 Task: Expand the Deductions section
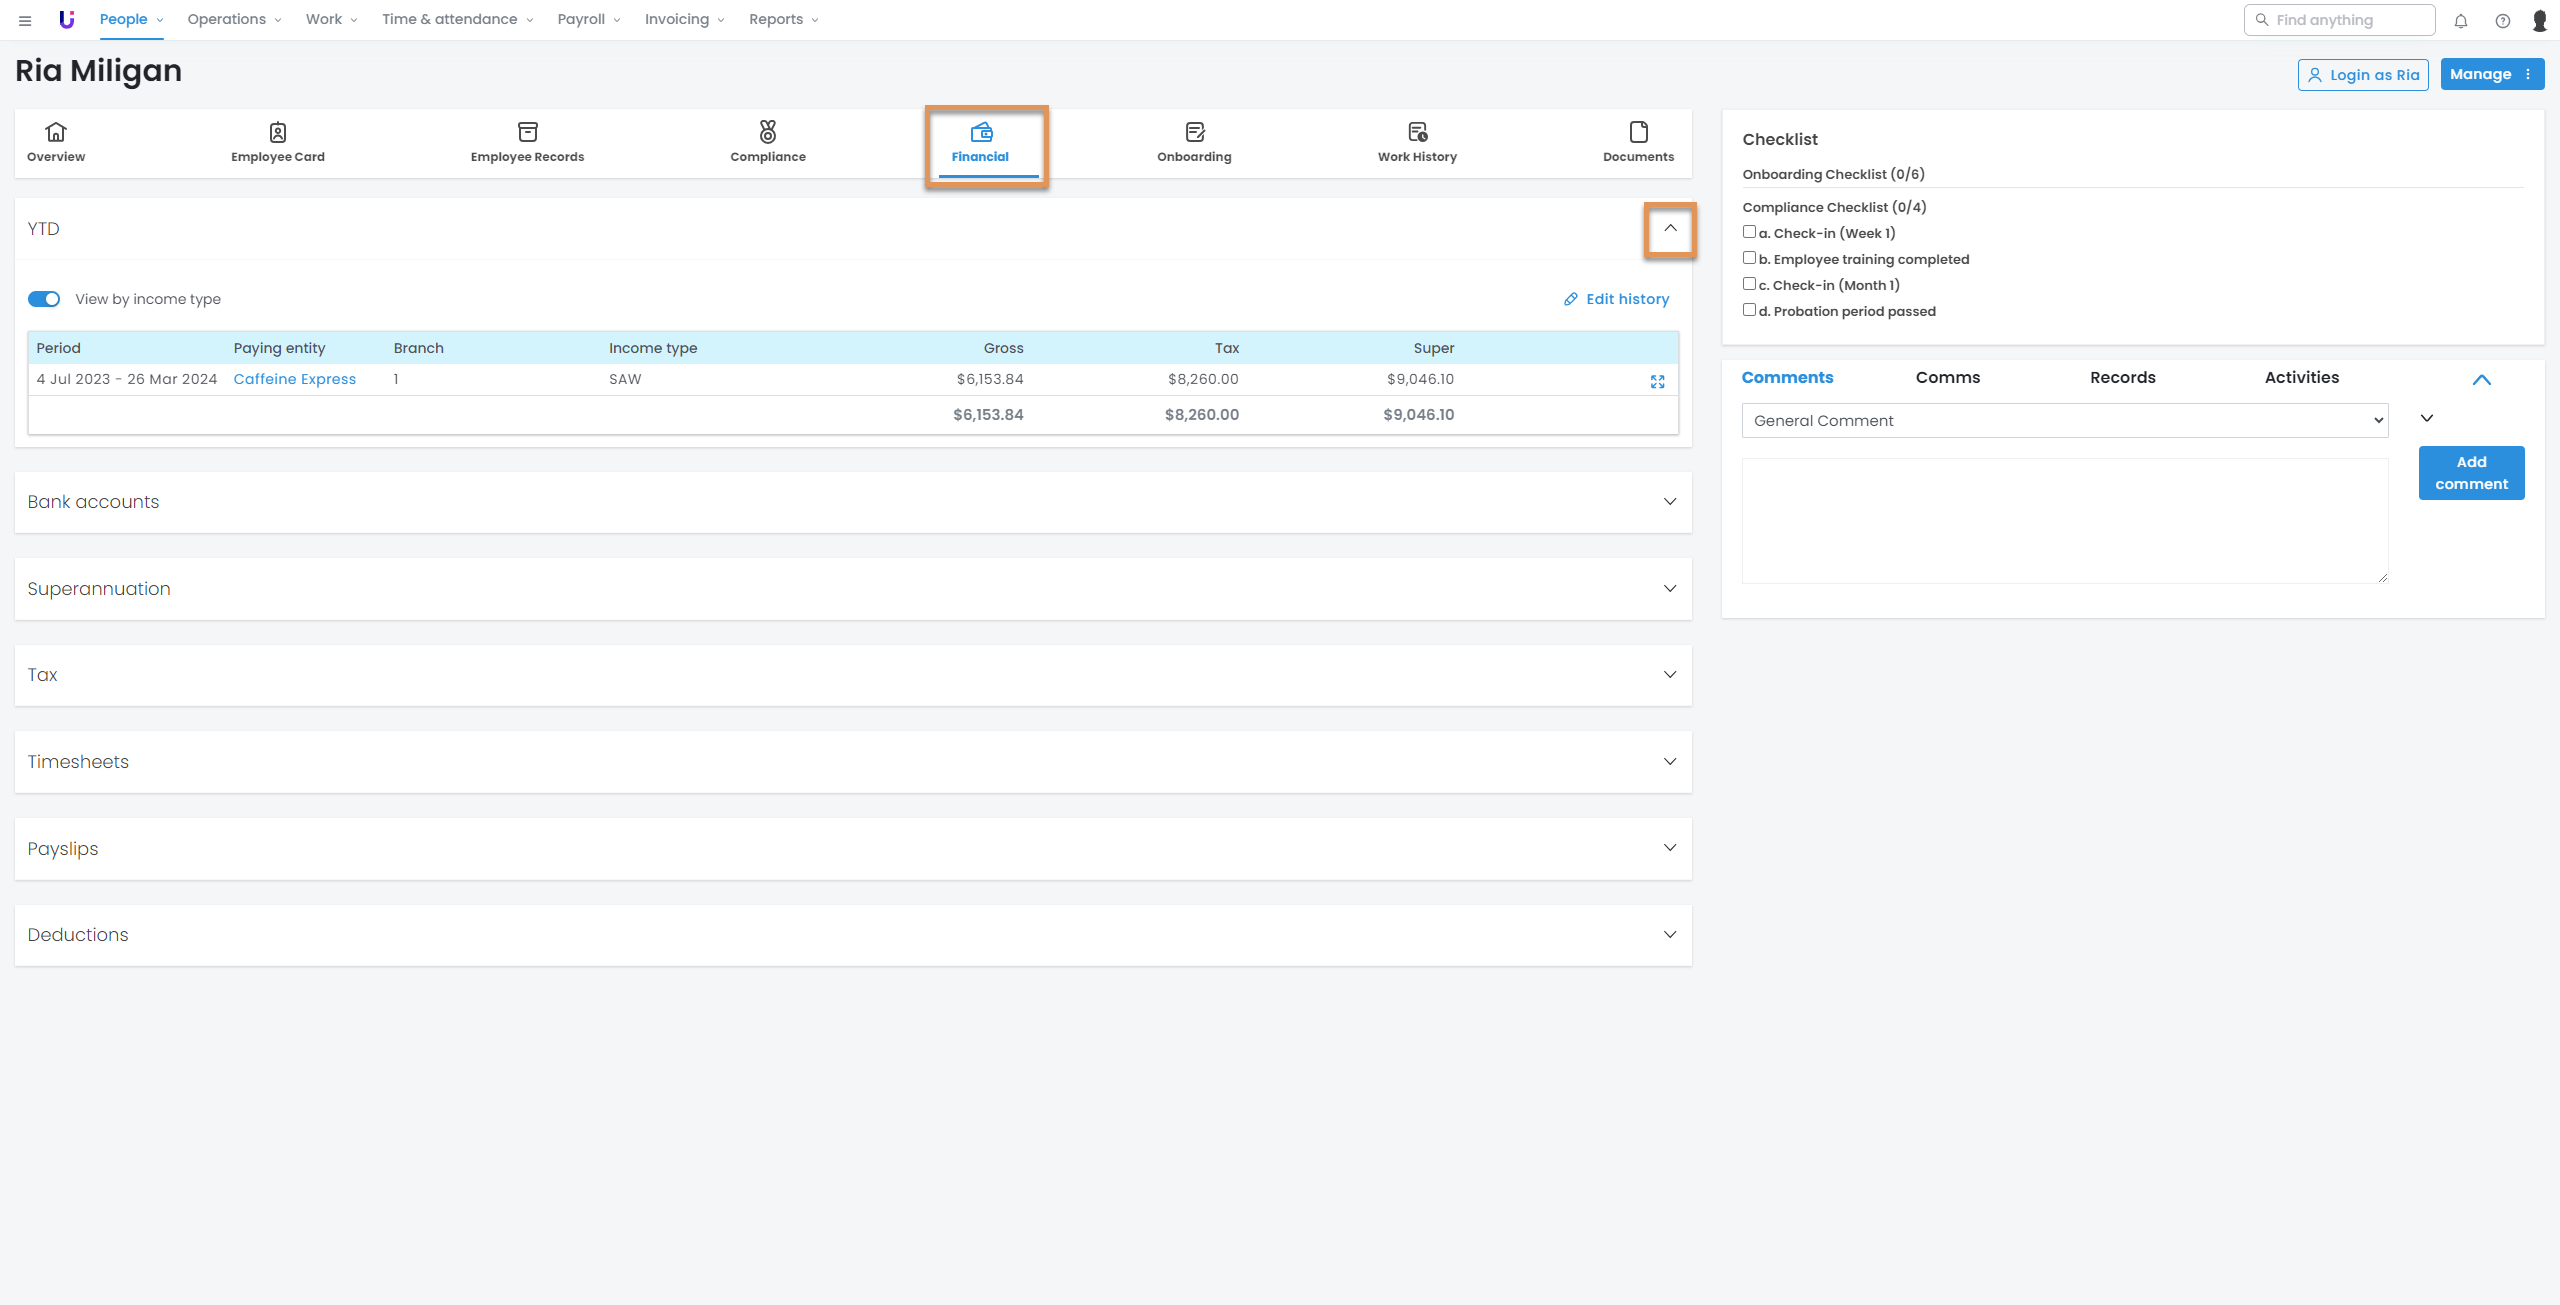pyautogui.click(x=1670, y=935)
